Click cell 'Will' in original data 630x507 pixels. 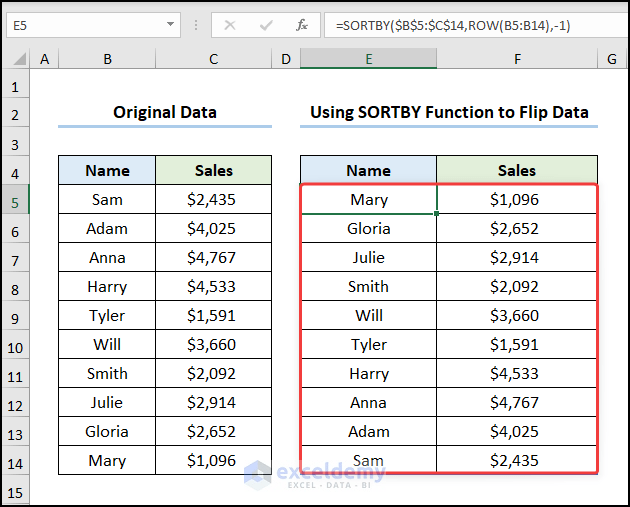pyautogui.click(x=107, y=344)
